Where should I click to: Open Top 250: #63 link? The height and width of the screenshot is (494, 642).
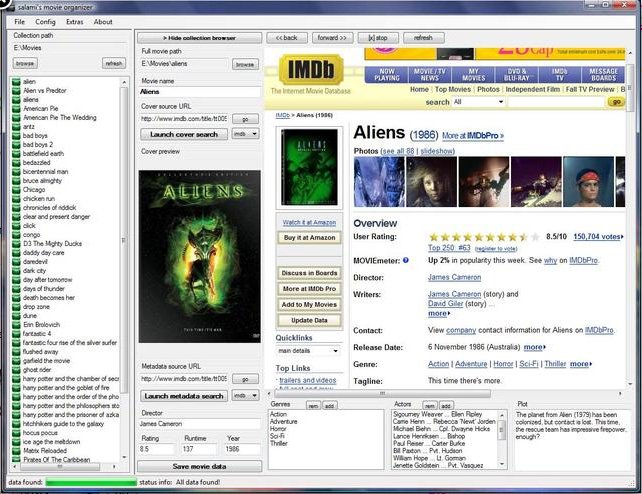pyautogui.click(x=449, y=248)
